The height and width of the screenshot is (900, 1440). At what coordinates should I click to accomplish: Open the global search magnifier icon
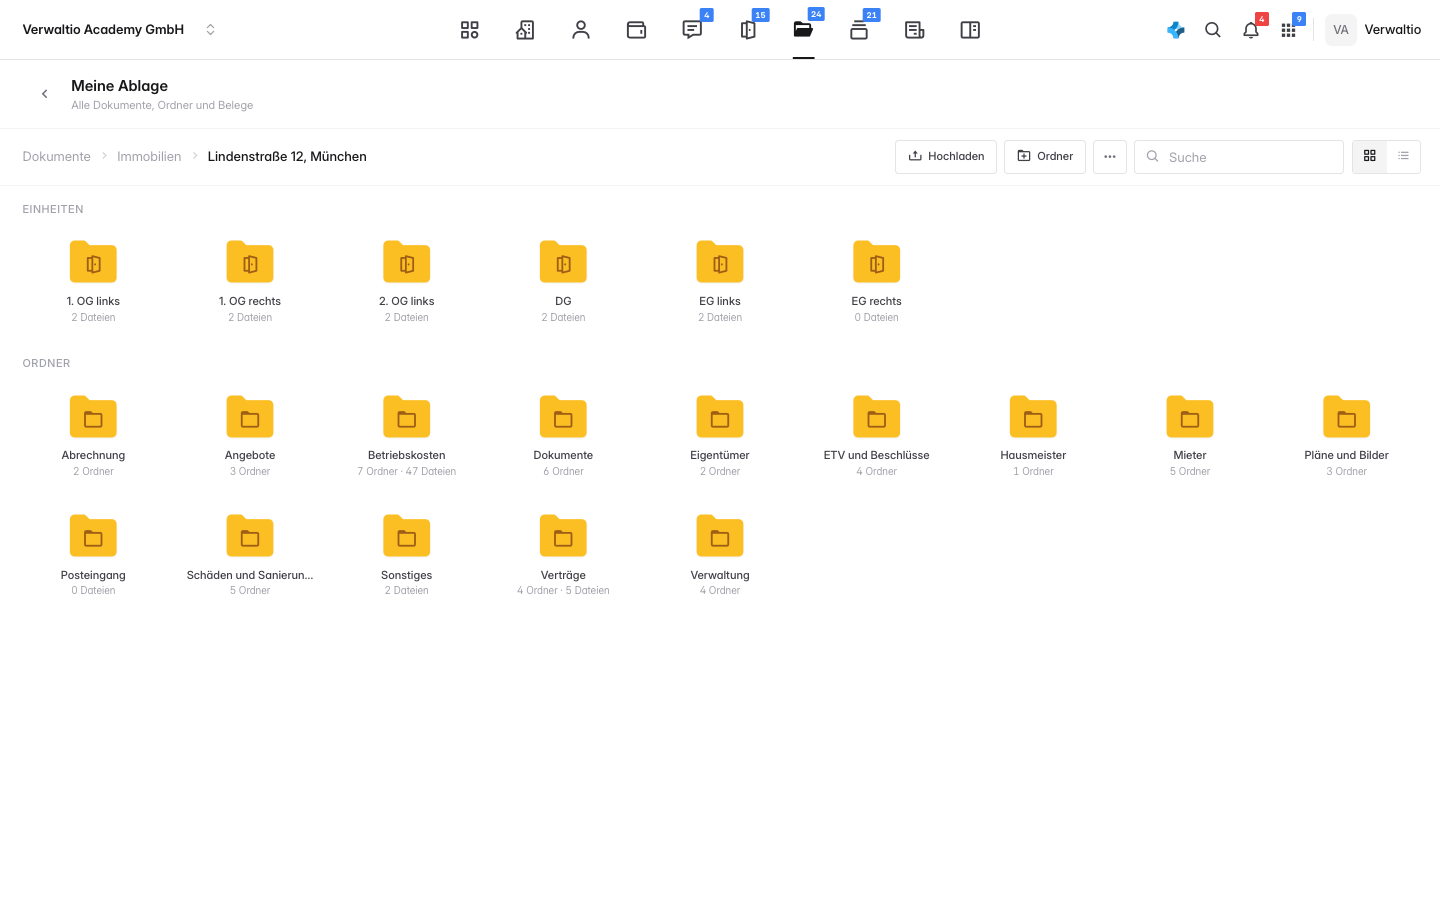1213,30
